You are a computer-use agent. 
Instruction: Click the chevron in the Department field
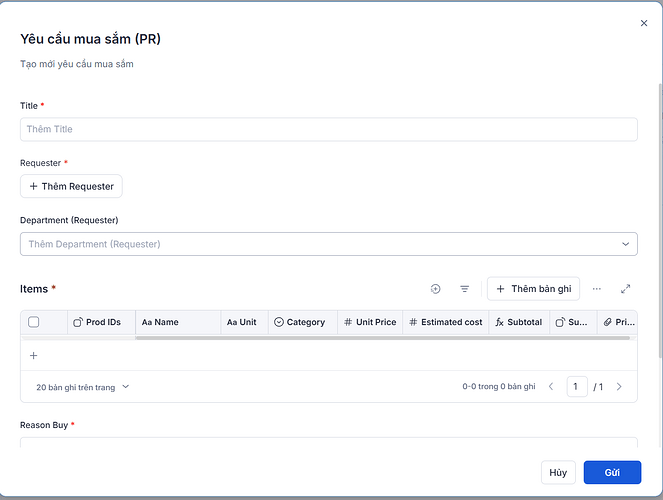click(x=625, y=244)
